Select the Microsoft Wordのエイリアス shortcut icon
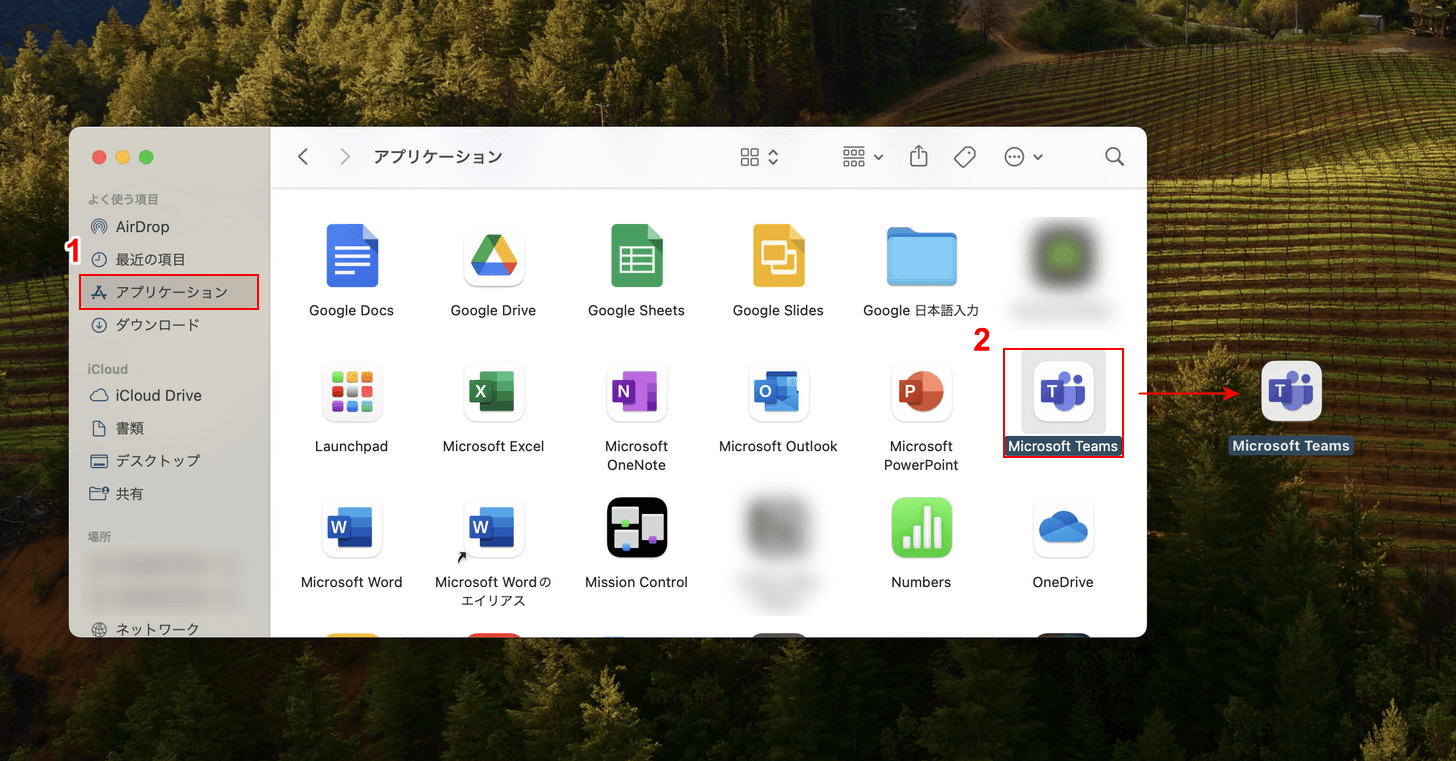Image resolution: width=1456 pixels, height=761 pixels. click(x=494, y=527)
